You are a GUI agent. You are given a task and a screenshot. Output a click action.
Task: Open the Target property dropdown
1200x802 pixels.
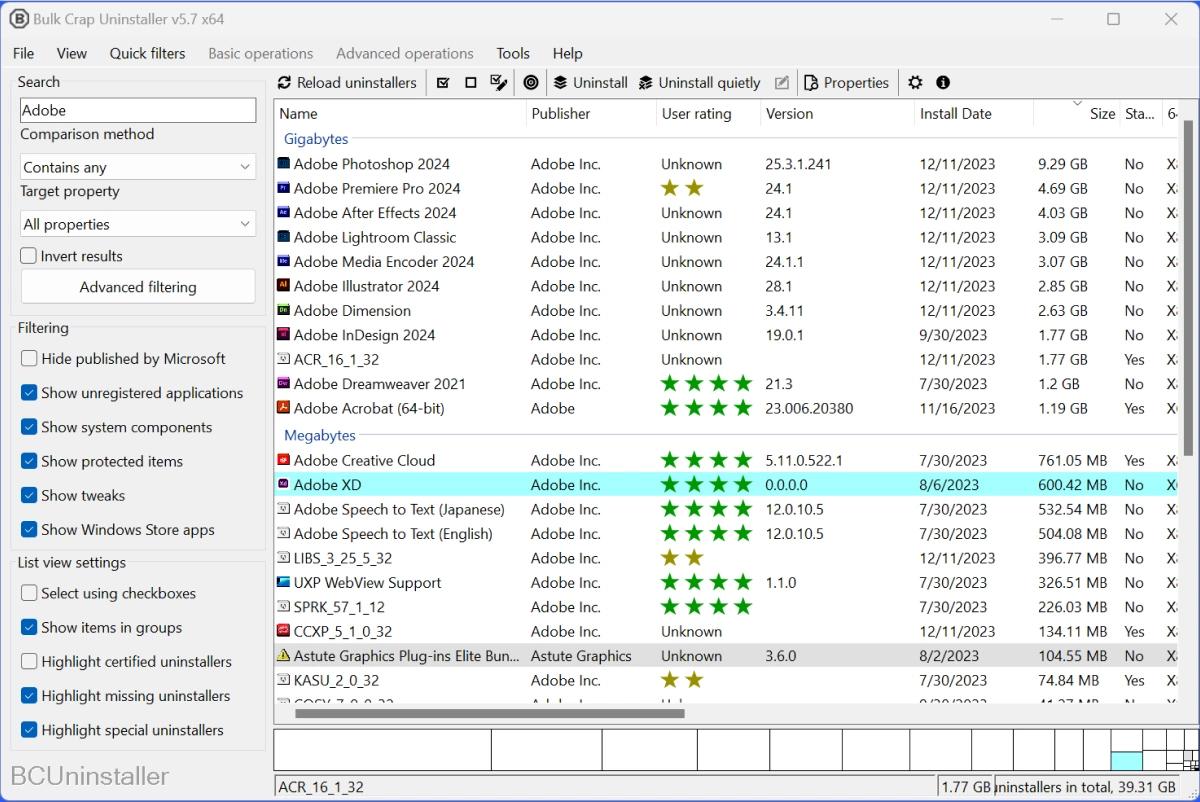(x=138, y=224)
